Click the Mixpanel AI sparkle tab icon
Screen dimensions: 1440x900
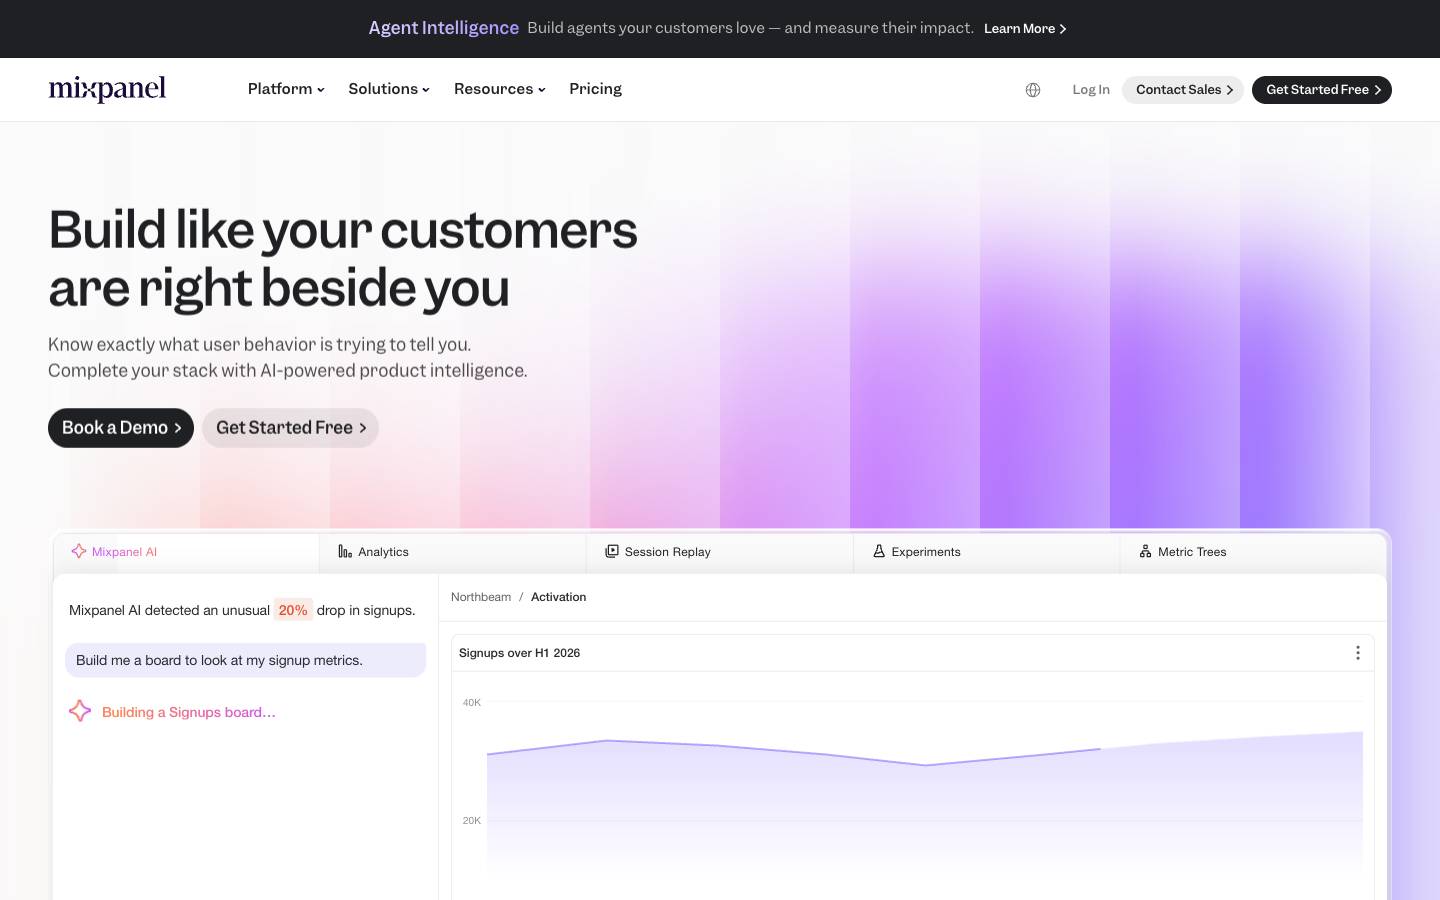78,551
